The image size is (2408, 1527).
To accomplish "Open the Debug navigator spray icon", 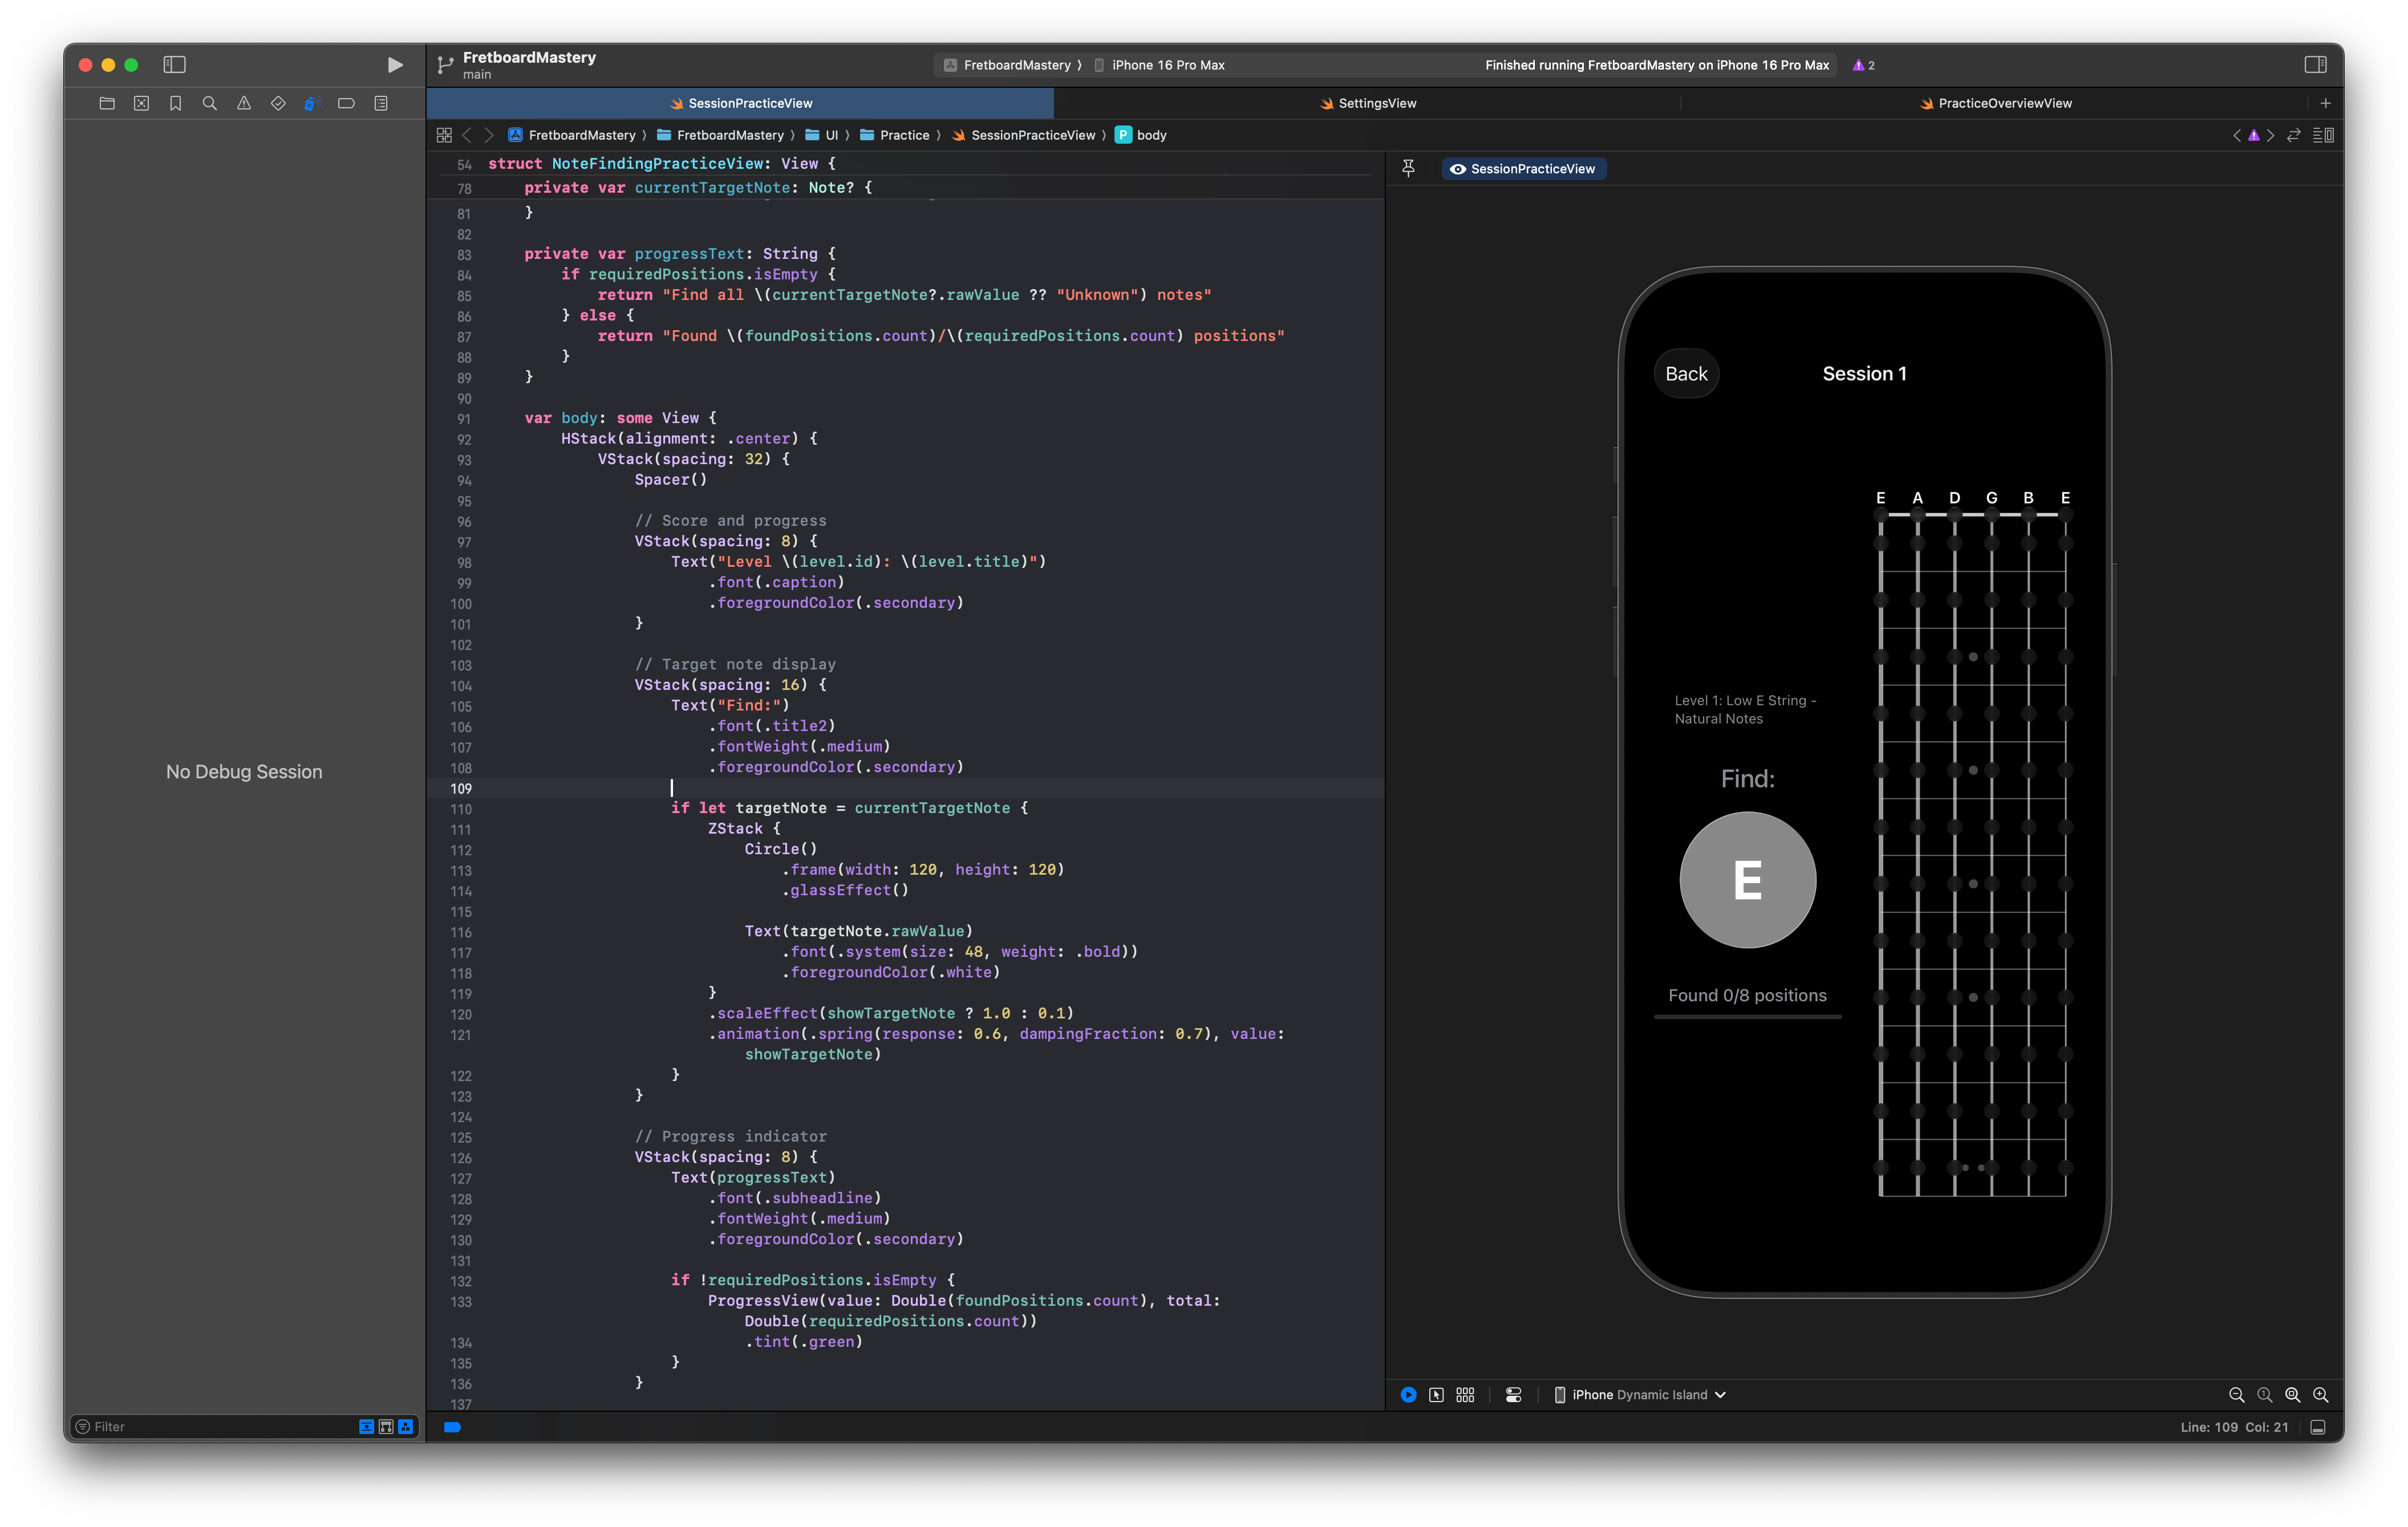I will (312, 103).
